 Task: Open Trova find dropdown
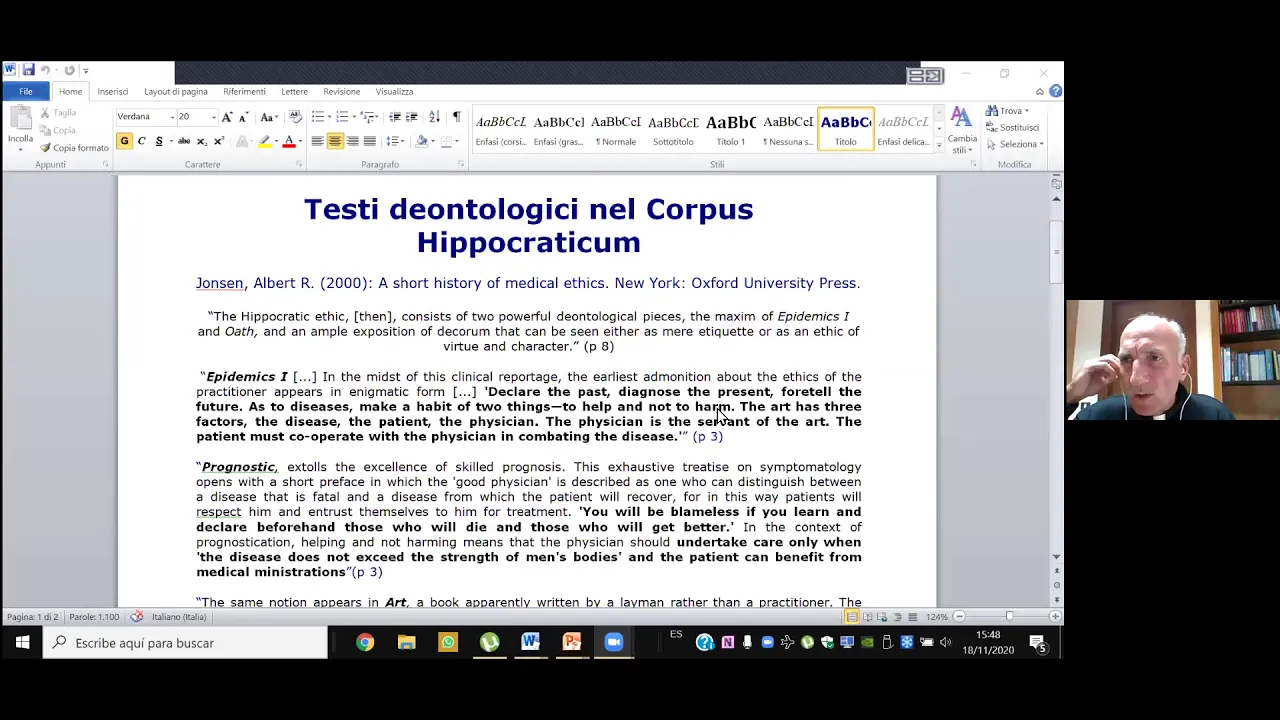point(1007,111)
